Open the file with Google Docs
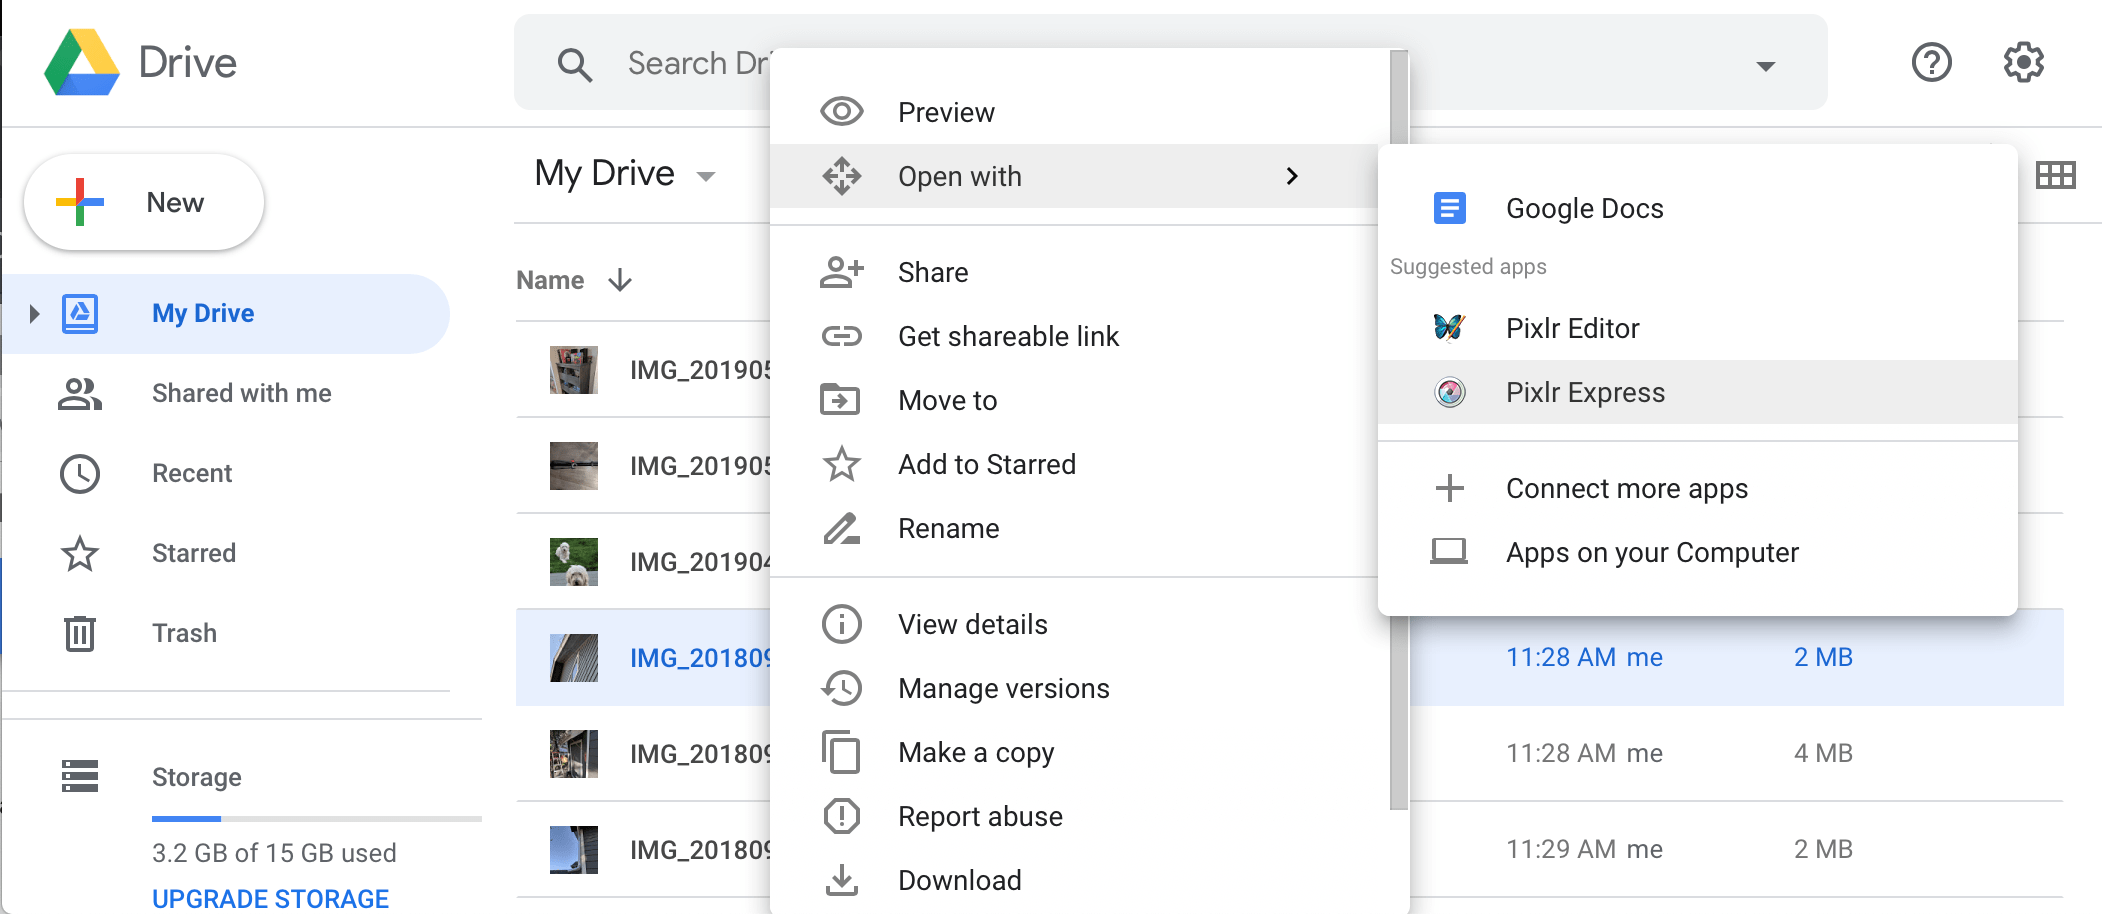This screenshot has width=2102, height=914. tap(1583, 208)
